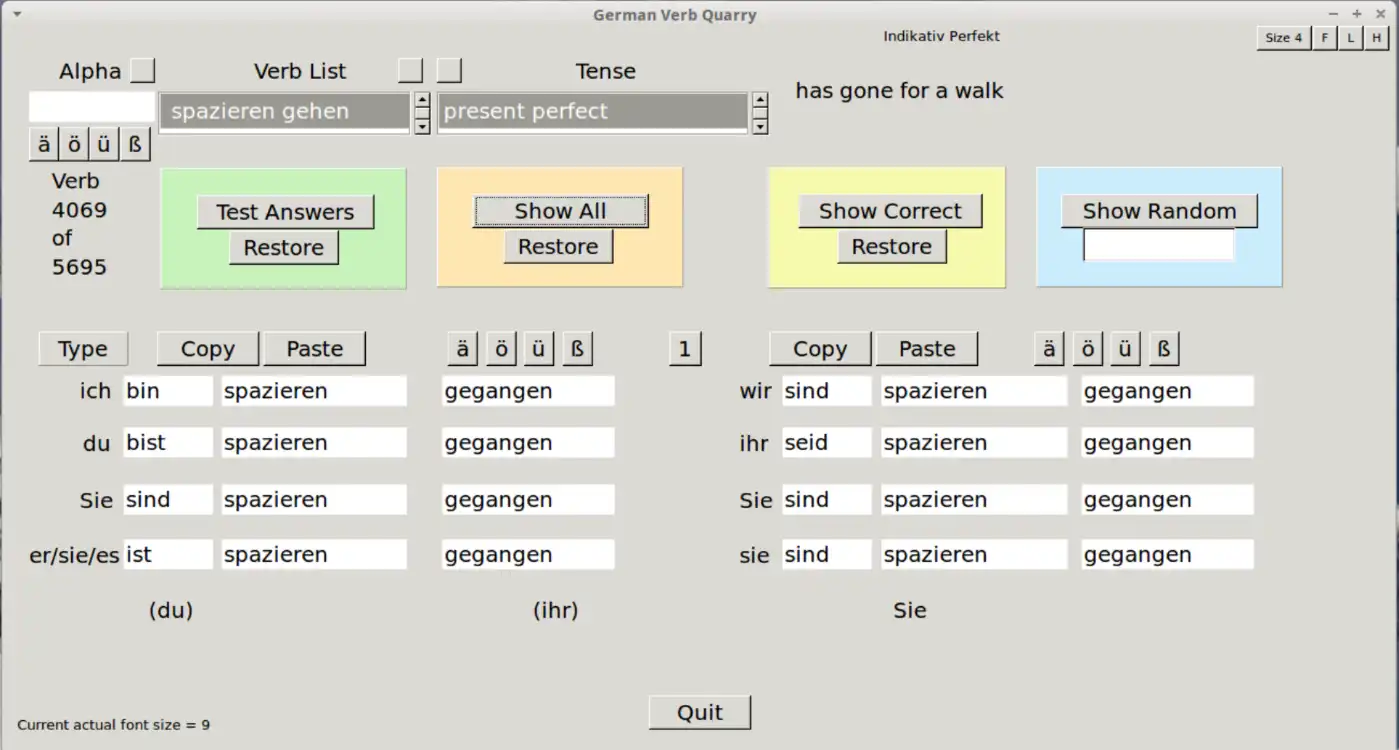The image size is (1399, 750).
Task: Click the Alpha search input field
Action: (92, 107)
